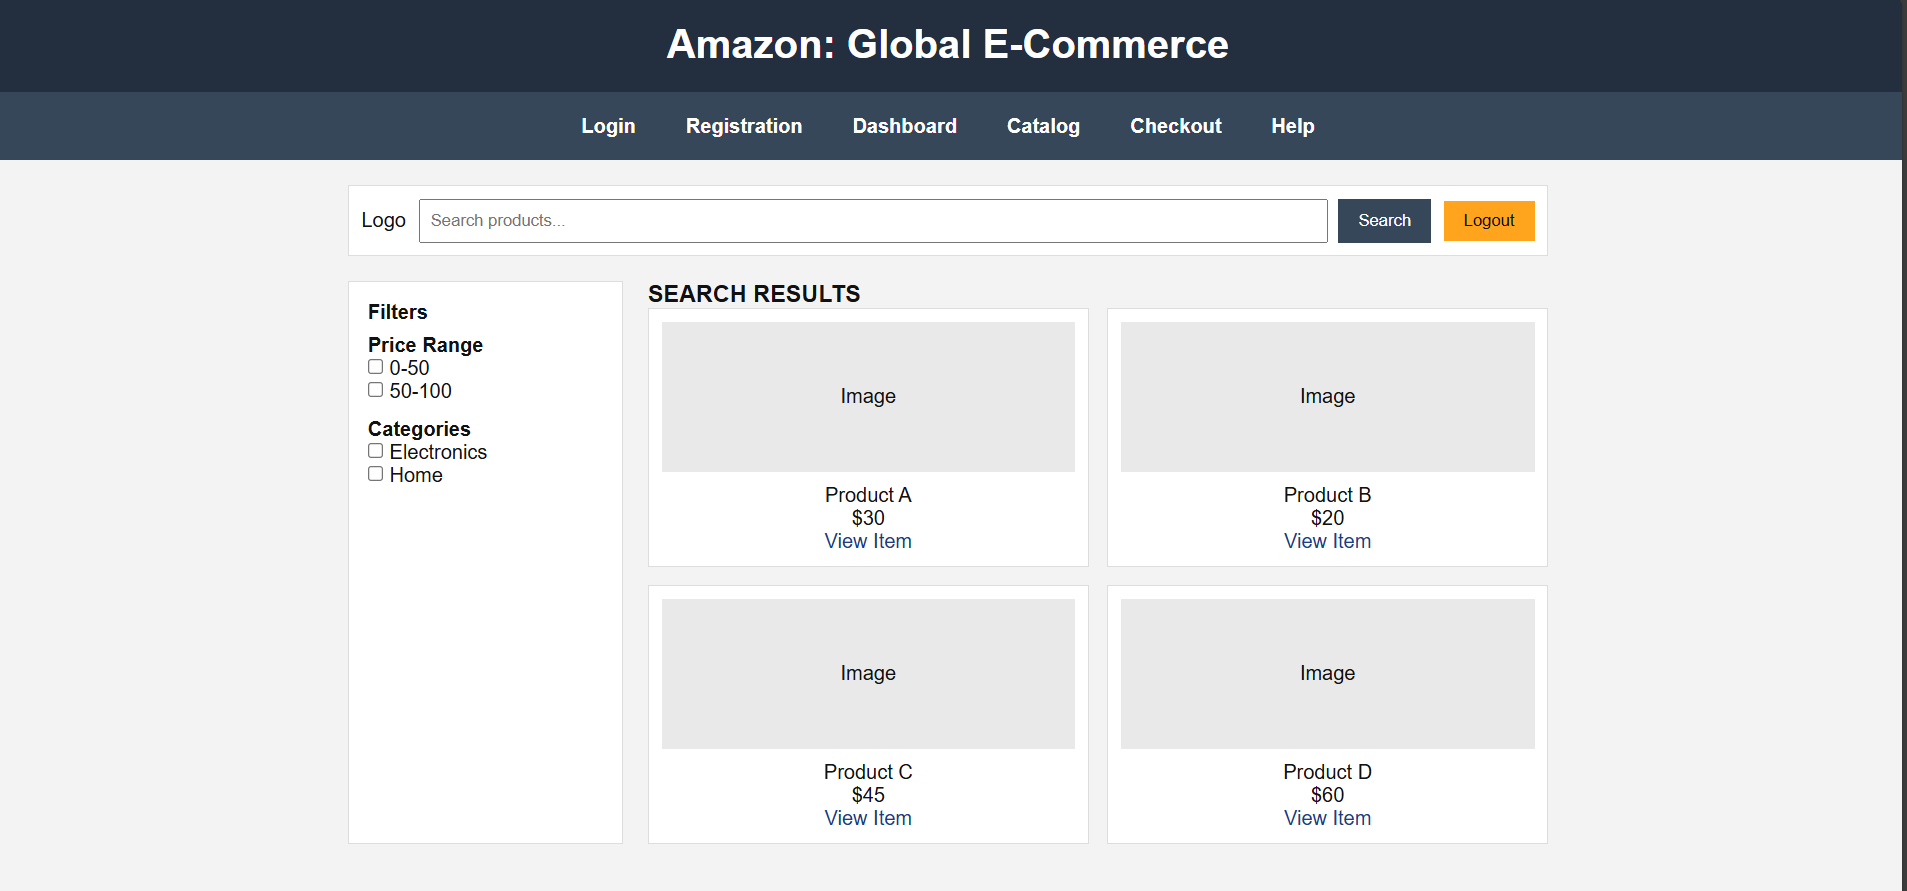Open the Dashboard nav item
This screenshot has height=891, width=1907.
904,126
